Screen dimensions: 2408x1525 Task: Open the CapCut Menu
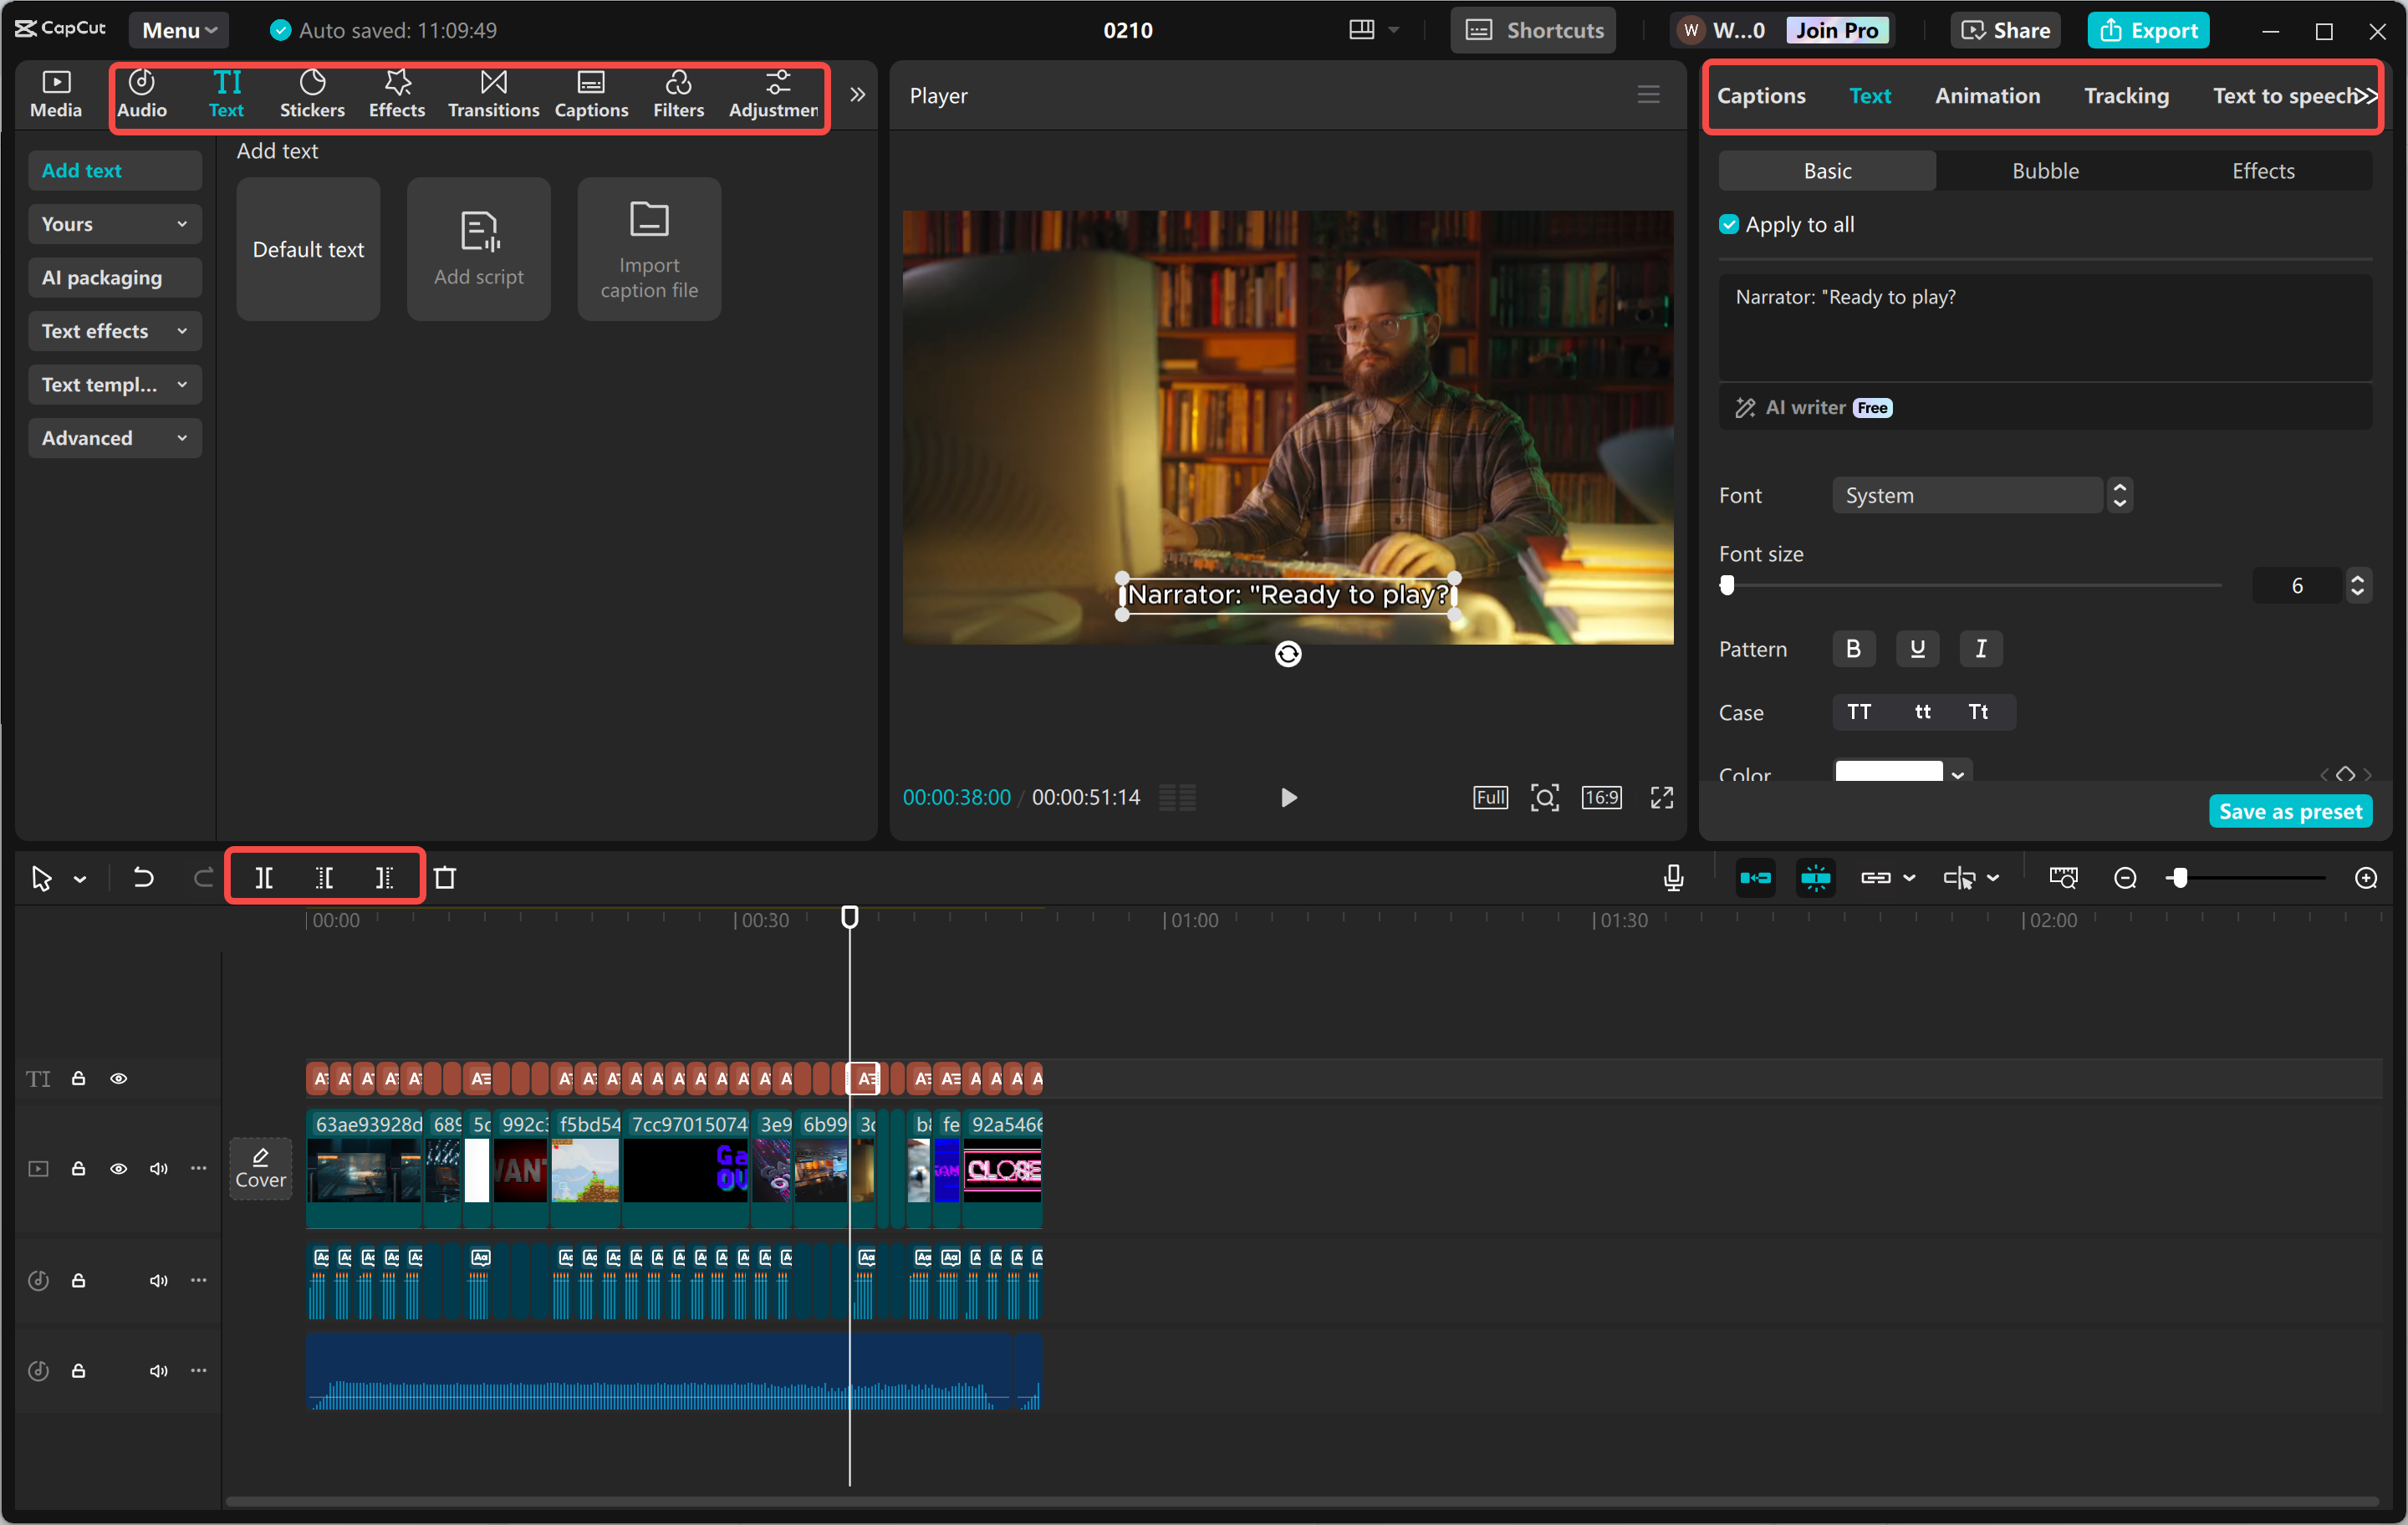tap(178, 29)
